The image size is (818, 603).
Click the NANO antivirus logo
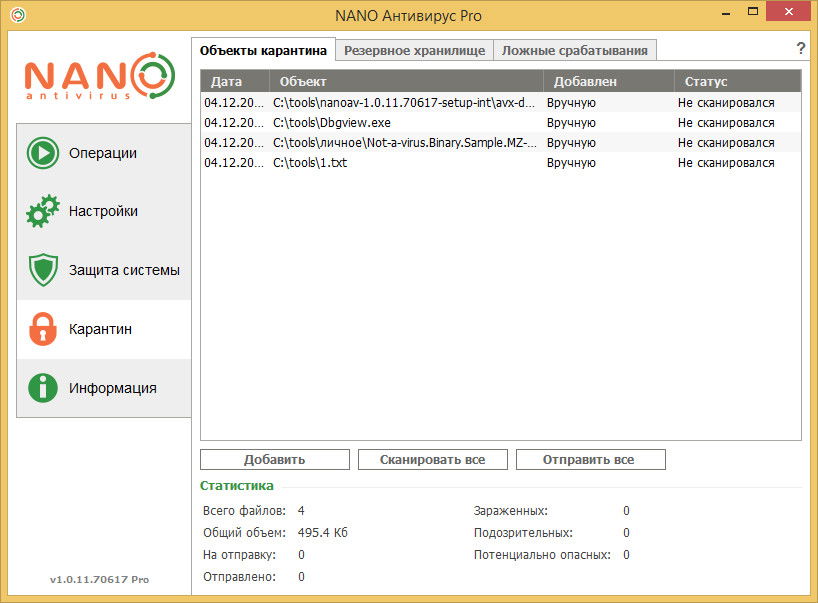(x=100, y=76)
